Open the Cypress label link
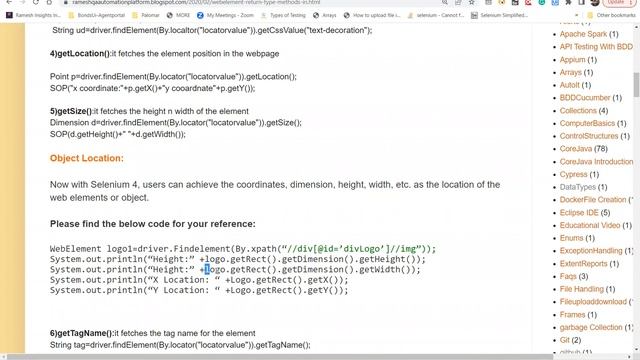The image size is (640, 360). pos(573,174)
